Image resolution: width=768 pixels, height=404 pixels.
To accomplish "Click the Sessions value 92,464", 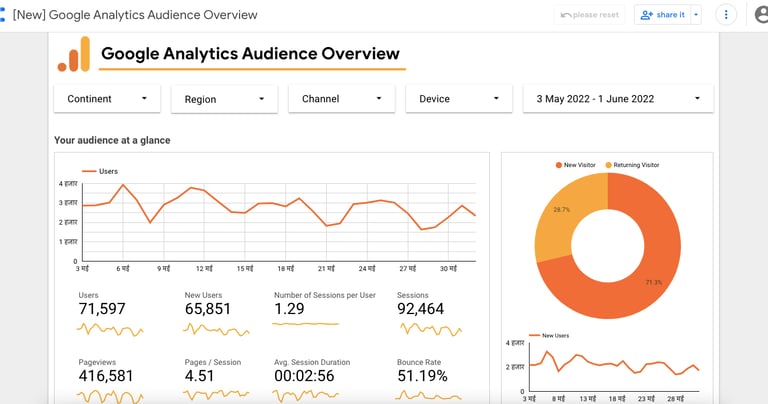I will click(420, 309).
